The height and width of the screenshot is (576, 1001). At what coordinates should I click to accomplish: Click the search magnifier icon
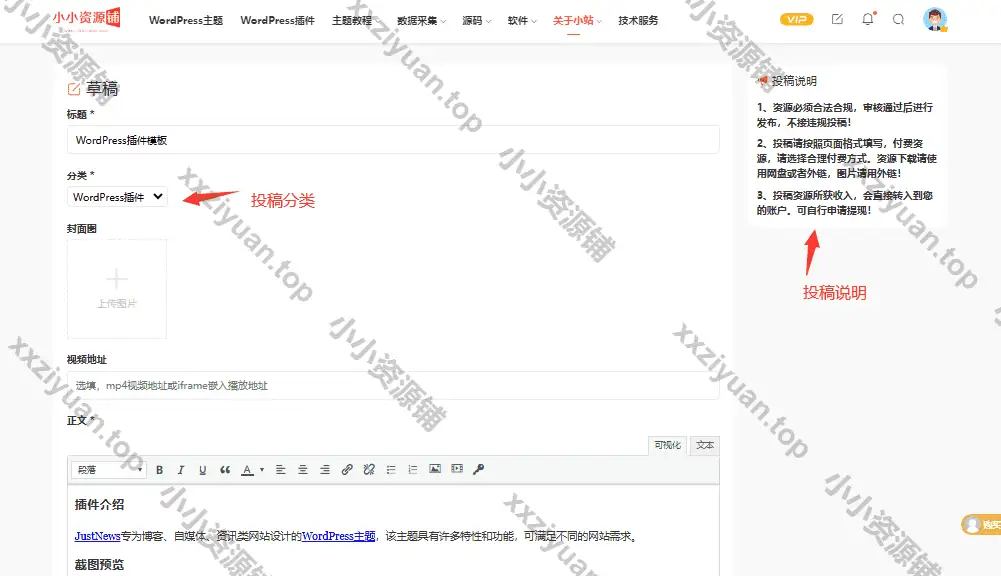pyautogui.click(x=898, y=19)
